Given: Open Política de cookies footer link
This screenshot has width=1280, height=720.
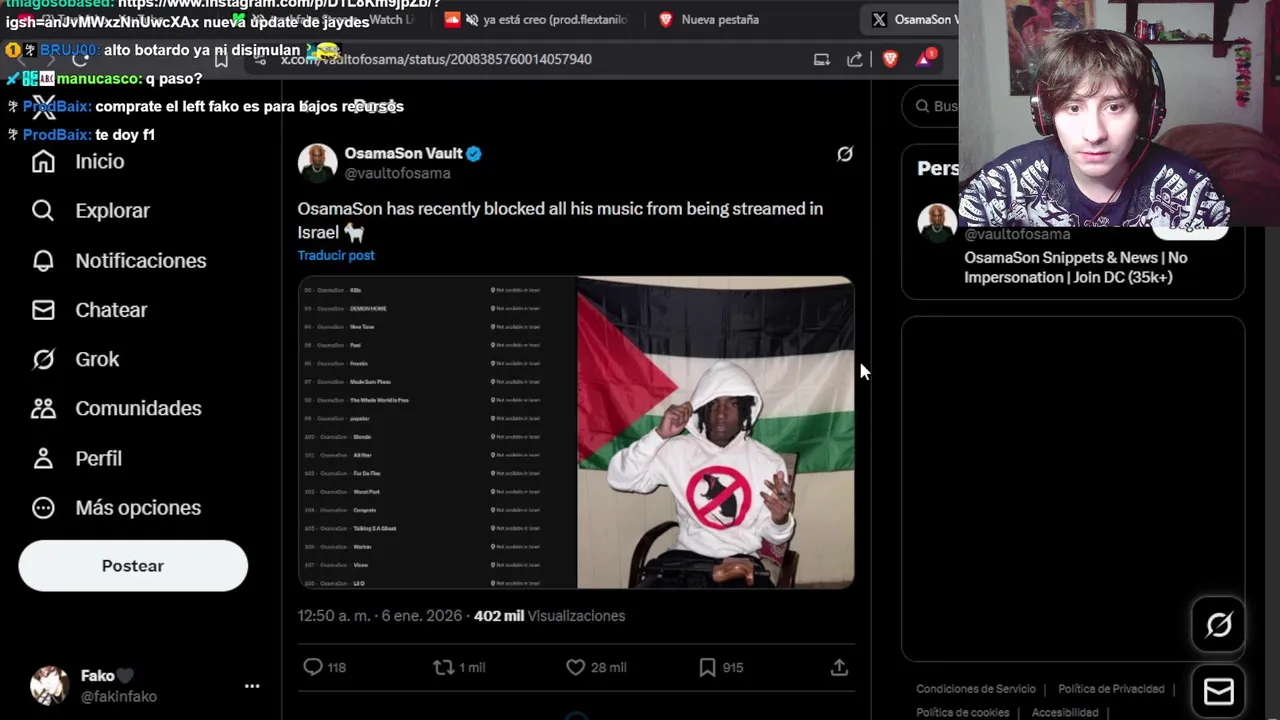Looking at the screenshot, I should tap(963, 712).
